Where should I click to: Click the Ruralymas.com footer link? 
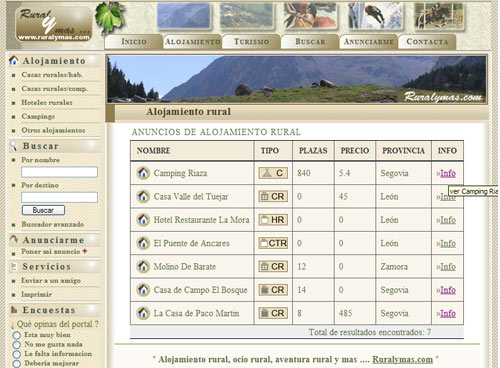tap(402, 359)
